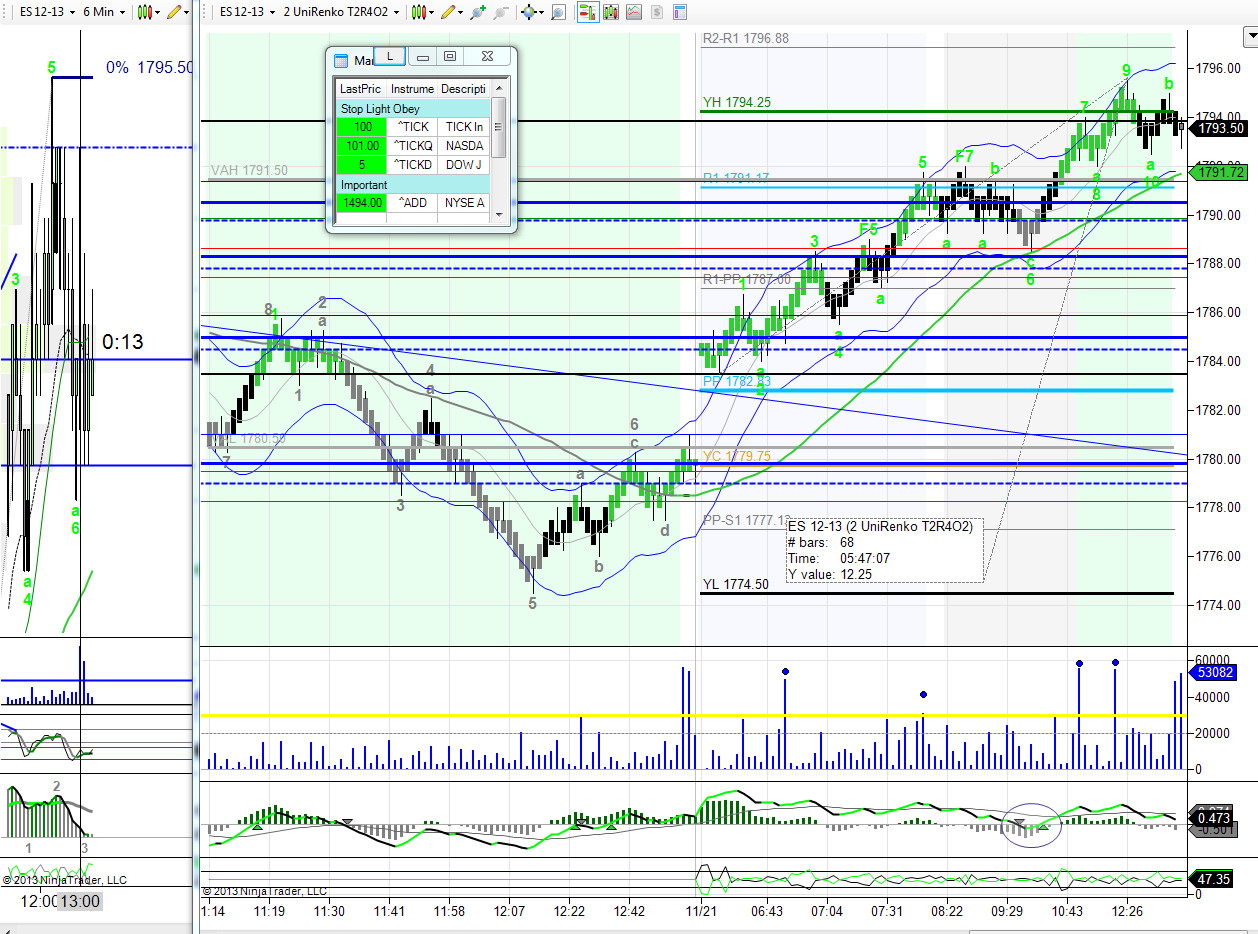This screenshot has height=934, width=1258.
Task: Sort by Instrume column header
Action: point(412,89)
